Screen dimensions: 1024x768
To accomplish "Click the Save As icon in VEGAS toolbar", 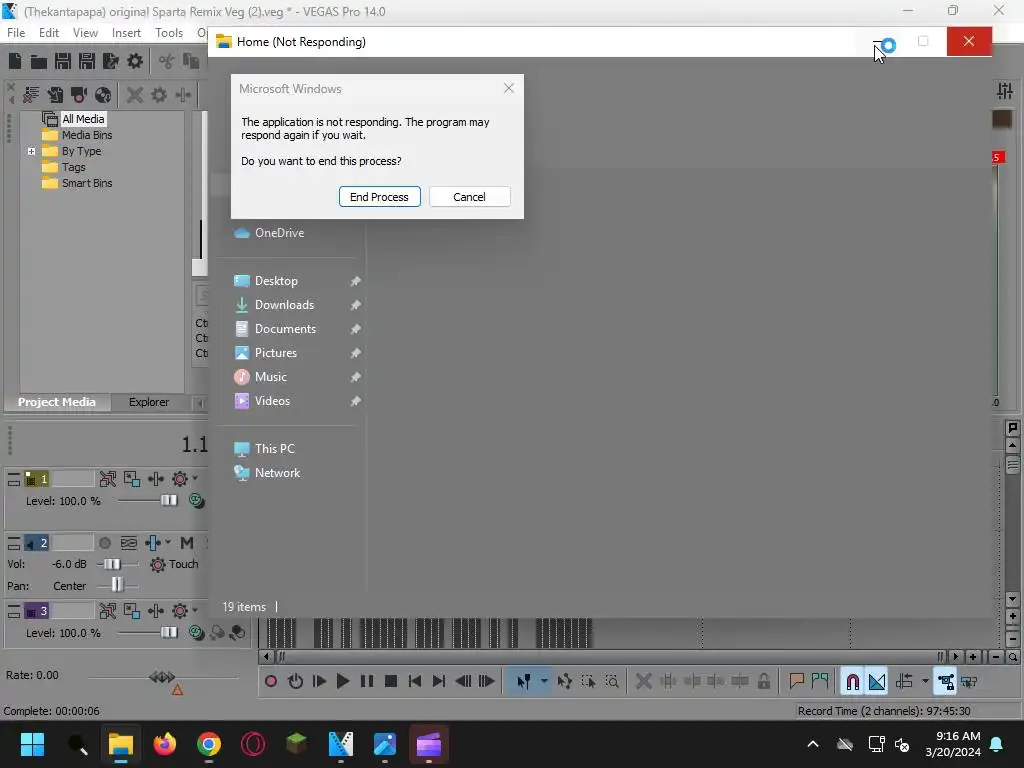I will [87, 61].
